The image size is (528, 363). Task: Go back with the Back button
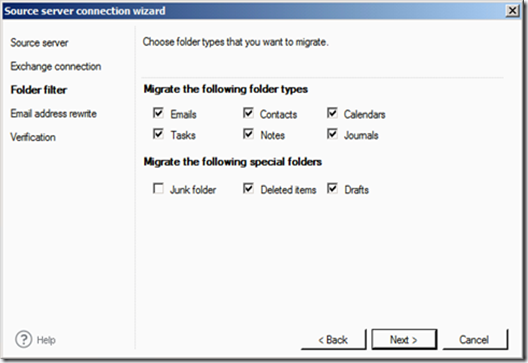[x=333, y=339]
